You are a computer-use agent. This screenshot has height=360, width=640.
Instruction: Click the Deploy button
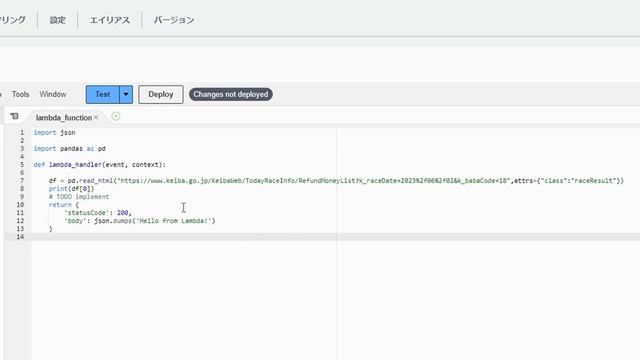pos(161,94)
